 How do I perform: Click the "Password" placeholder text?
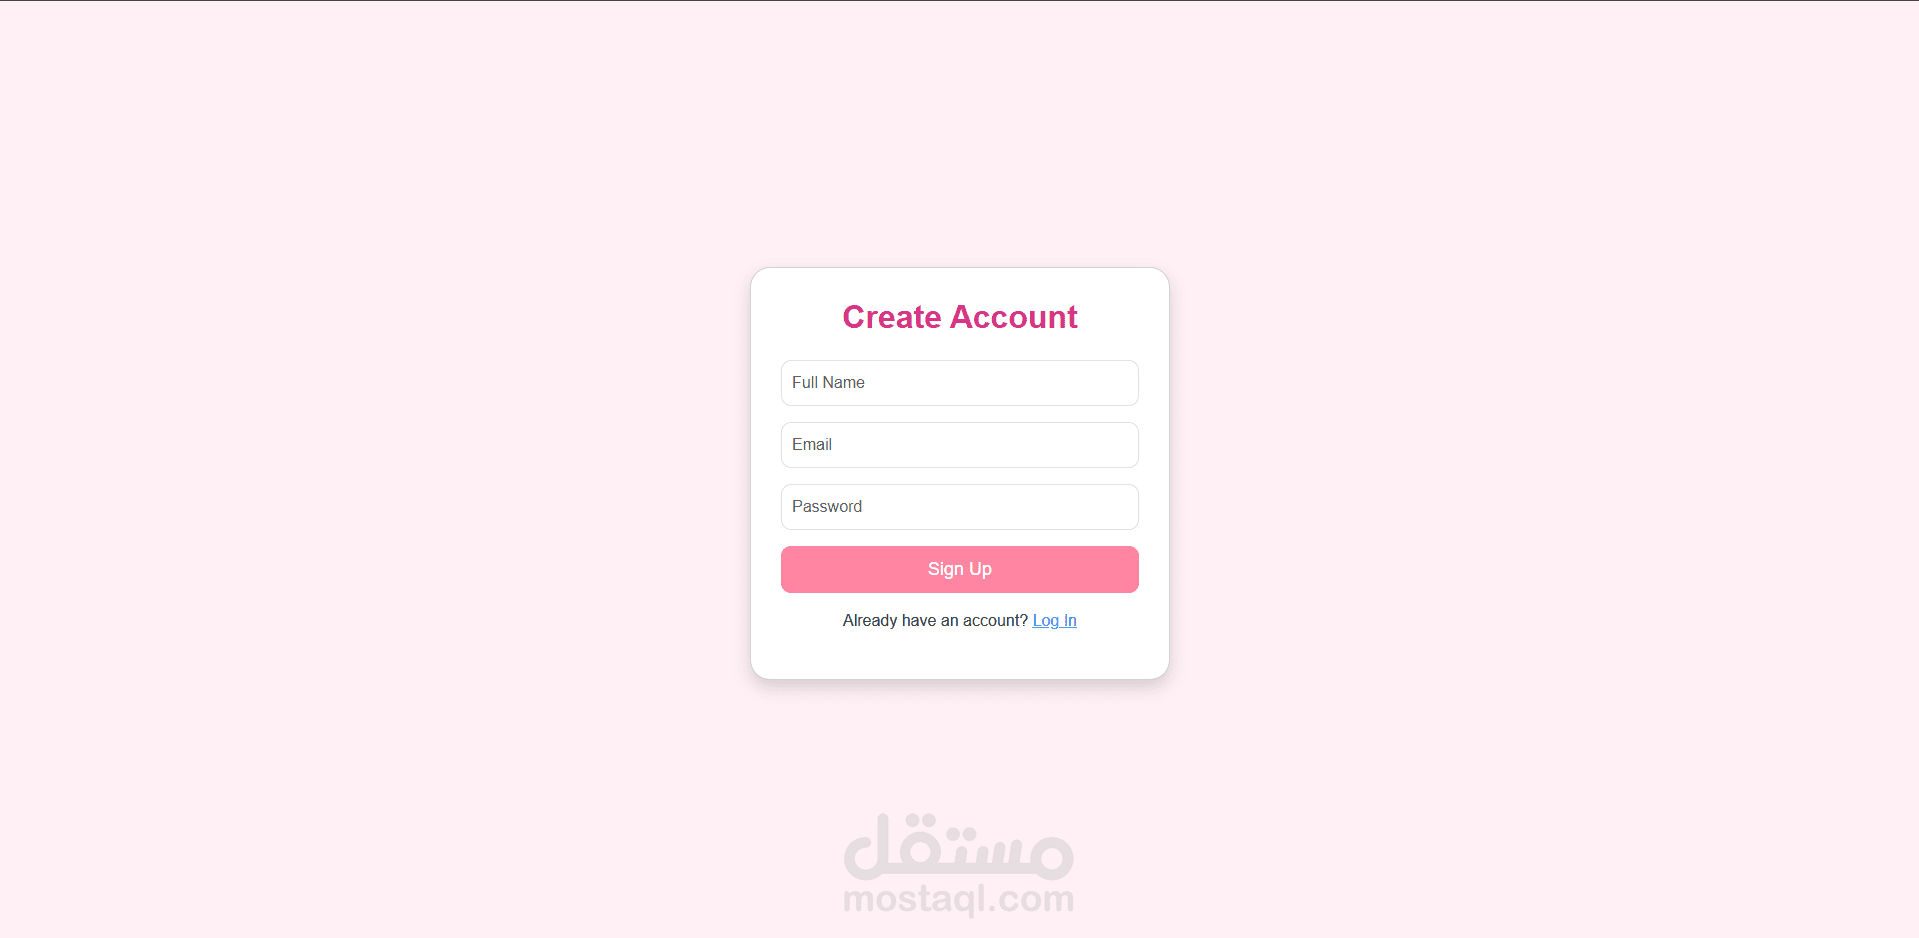point(827,507)
